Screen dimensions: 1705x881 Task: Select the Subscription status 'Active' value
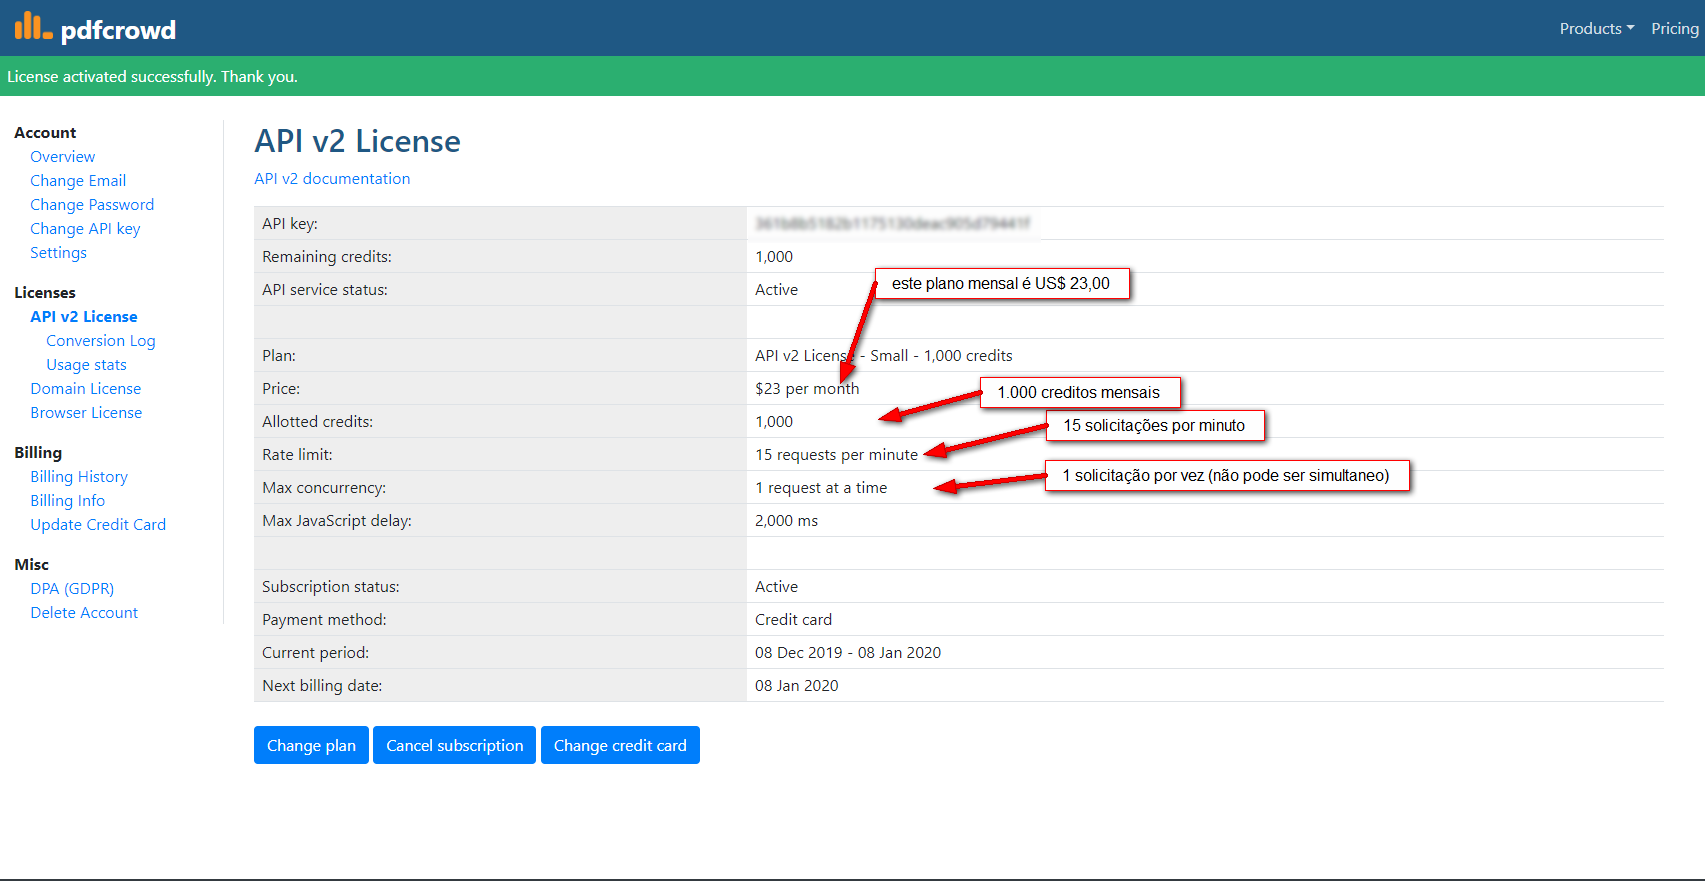click(x=776, y=587)
